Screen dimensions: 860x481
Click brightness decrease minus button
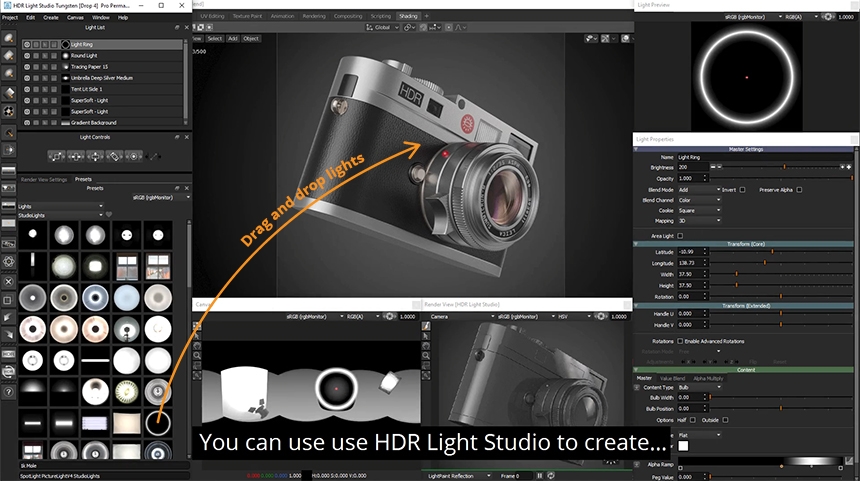point(713,167)
